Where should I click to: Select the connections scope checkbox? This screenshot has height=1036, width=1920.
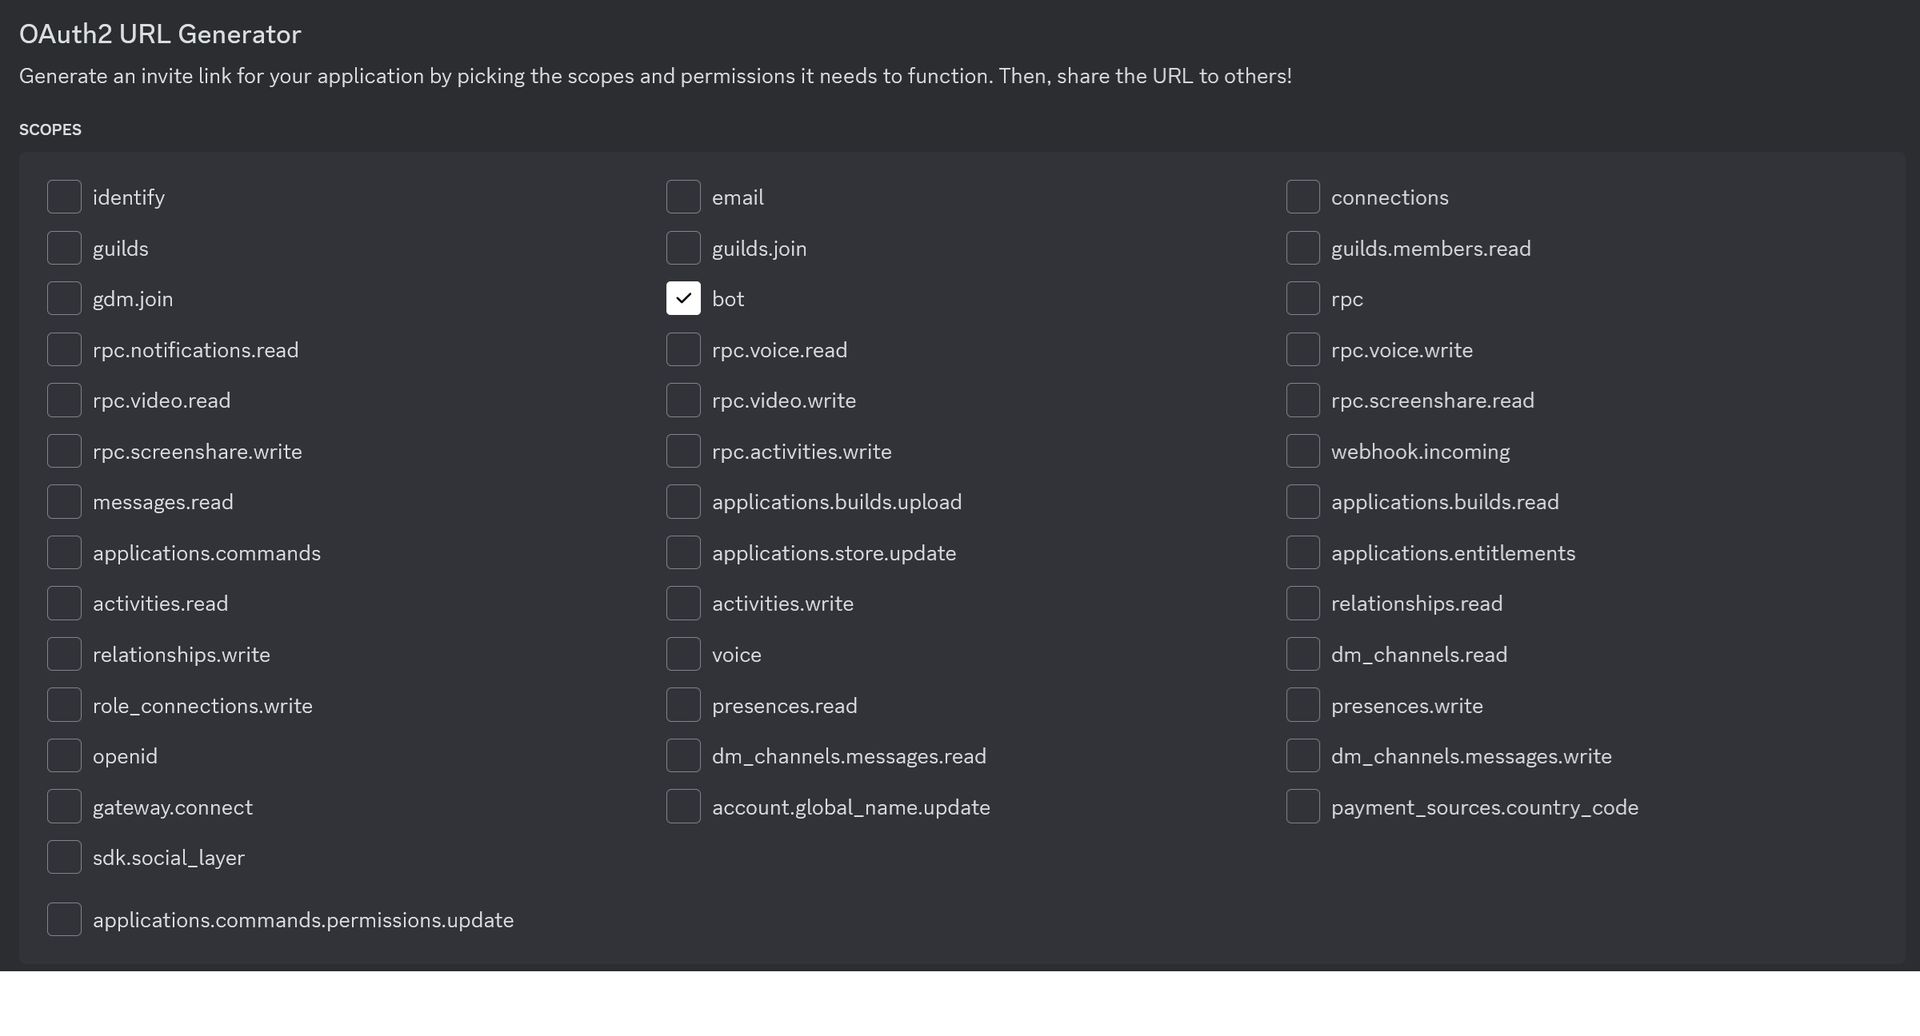point(1302,197)
